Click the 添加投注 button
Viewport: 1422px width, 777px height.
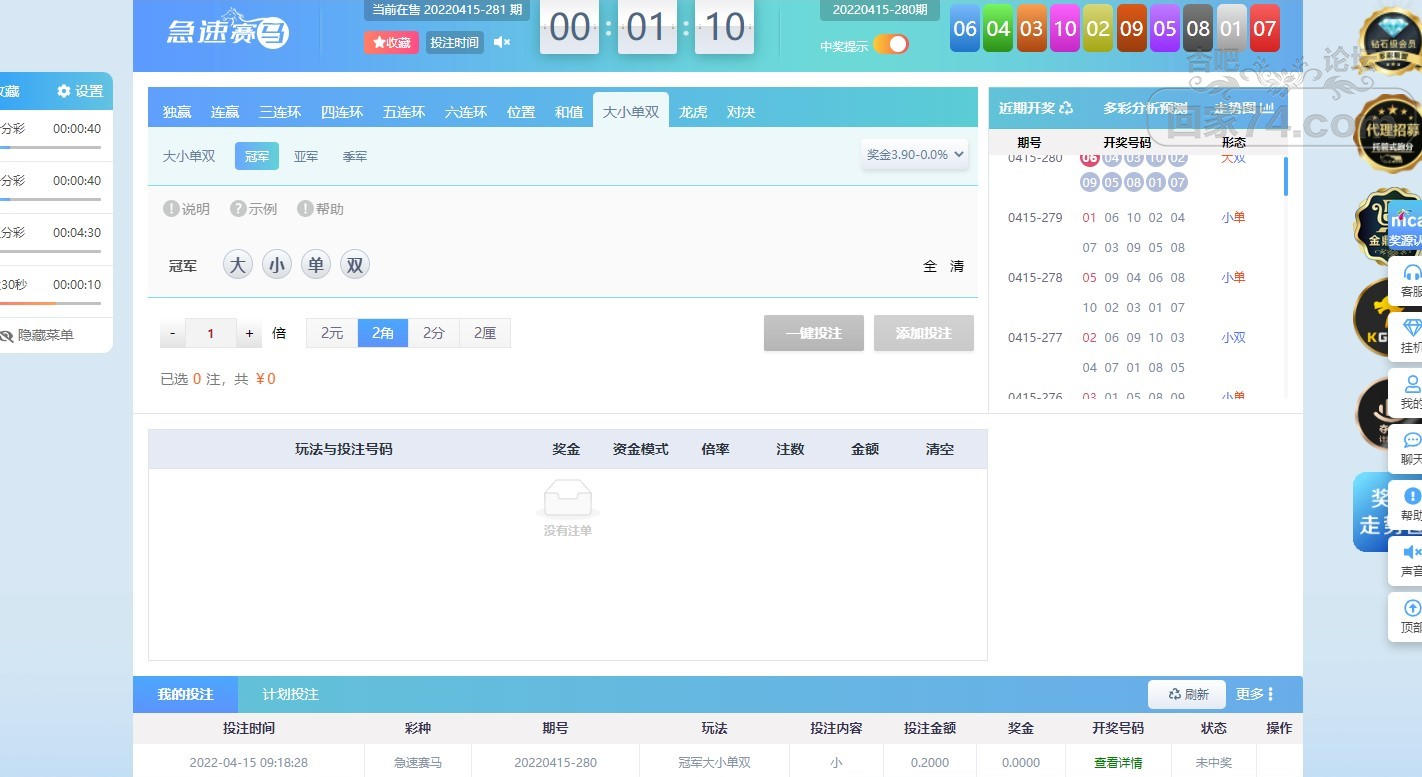point(924,333)
